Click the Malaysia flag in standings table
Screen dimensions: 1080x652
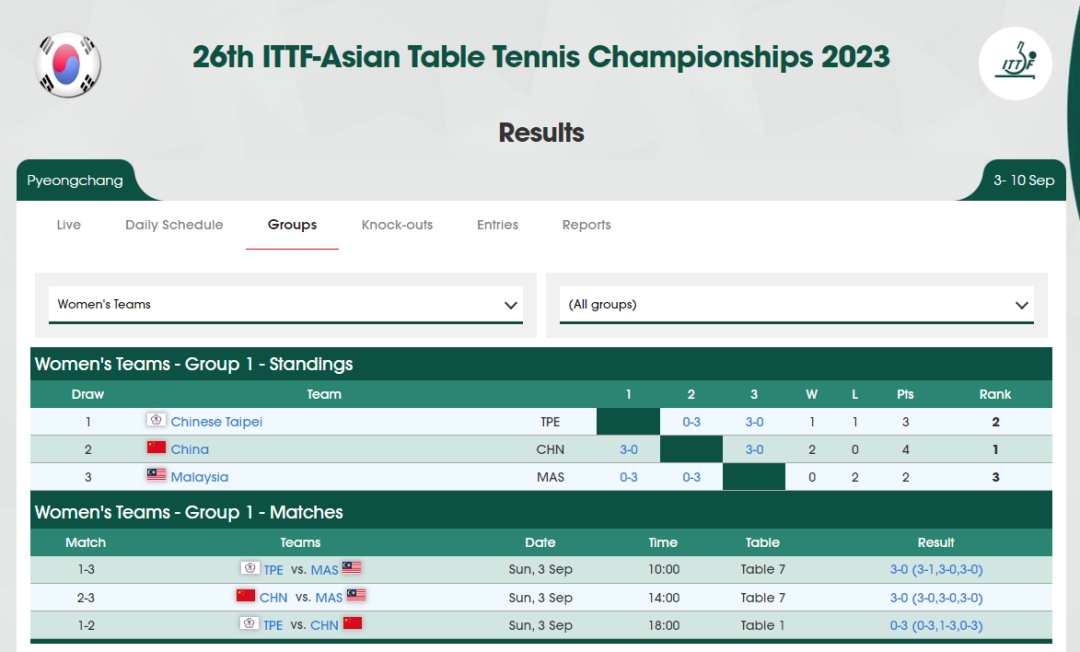click(x=156, y=475)
